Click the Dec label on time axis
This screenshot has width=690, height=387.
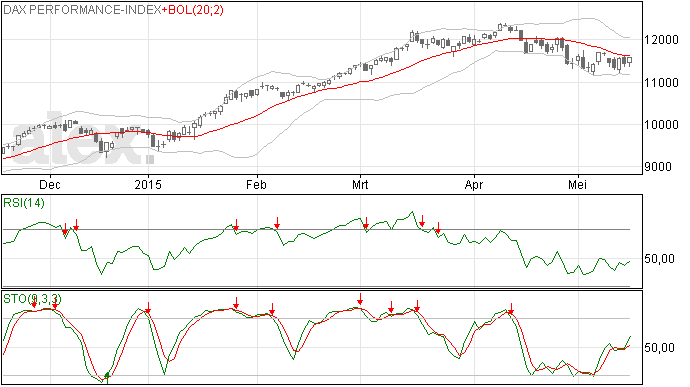pyautogui.click(x=50, y=184)
